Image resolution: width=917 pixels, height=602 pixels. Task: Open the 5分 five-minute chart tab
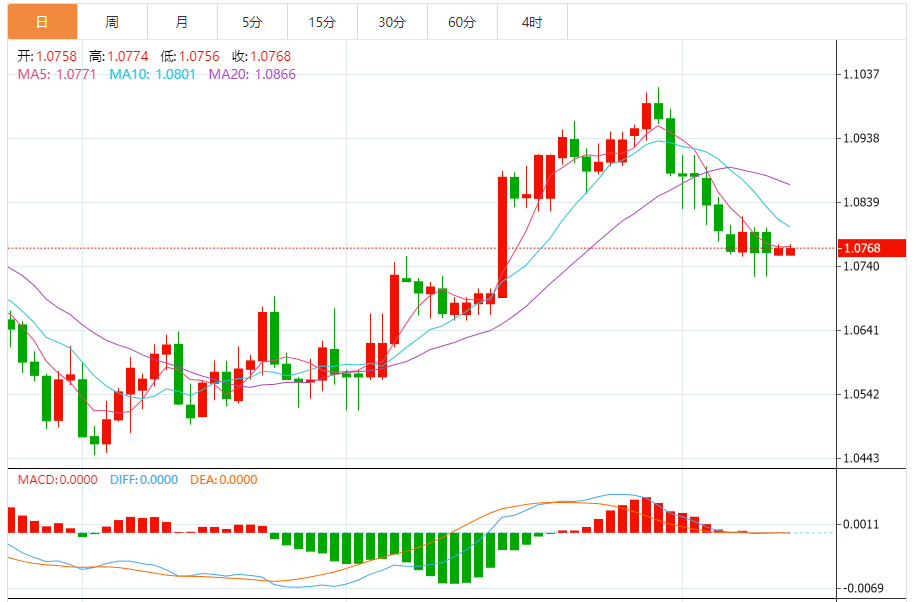pos(253,22)
